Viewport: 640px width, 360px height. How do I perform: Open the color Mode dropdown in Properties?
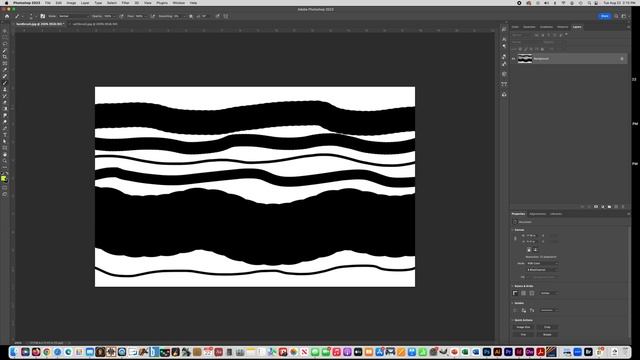pyautogui.click(x=542, y=263)
